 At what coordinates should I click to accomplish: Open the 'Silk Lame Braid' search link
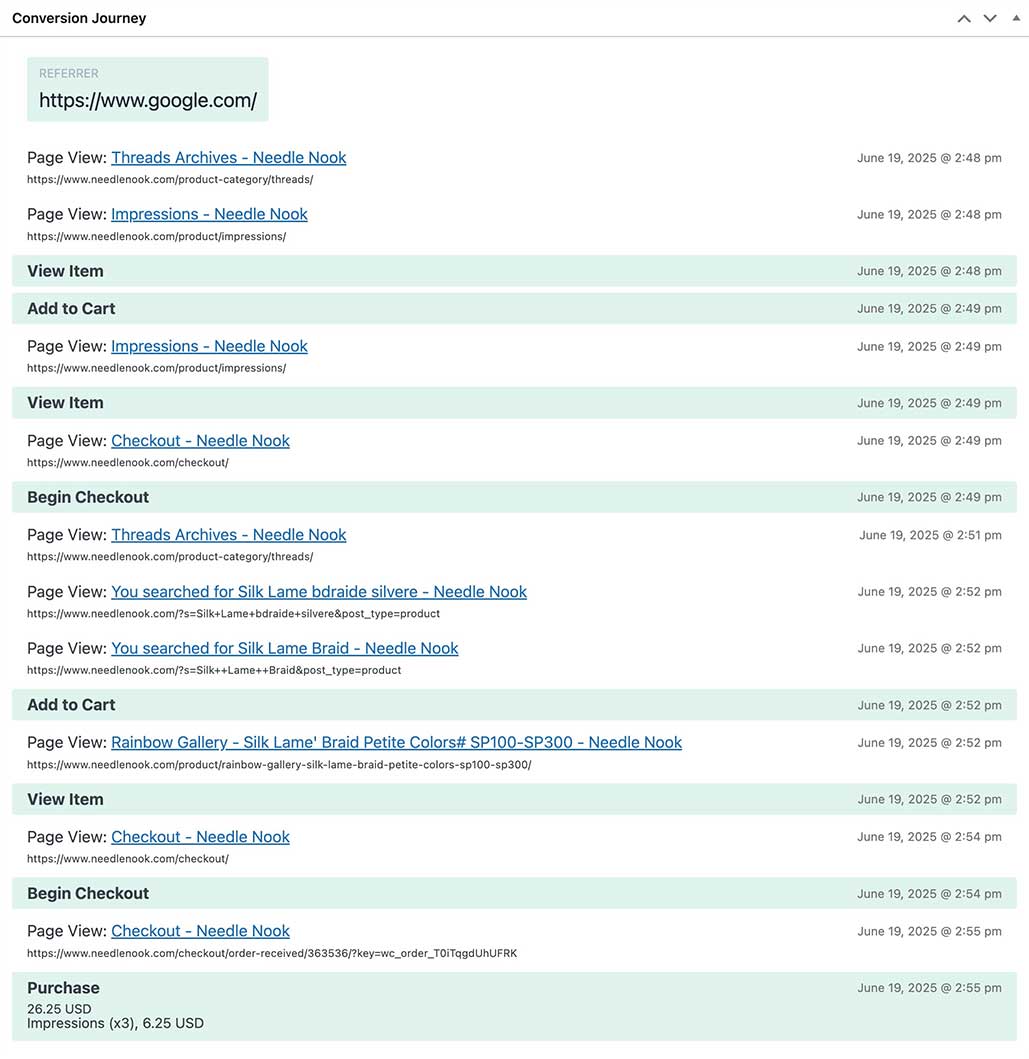(284, 648)
